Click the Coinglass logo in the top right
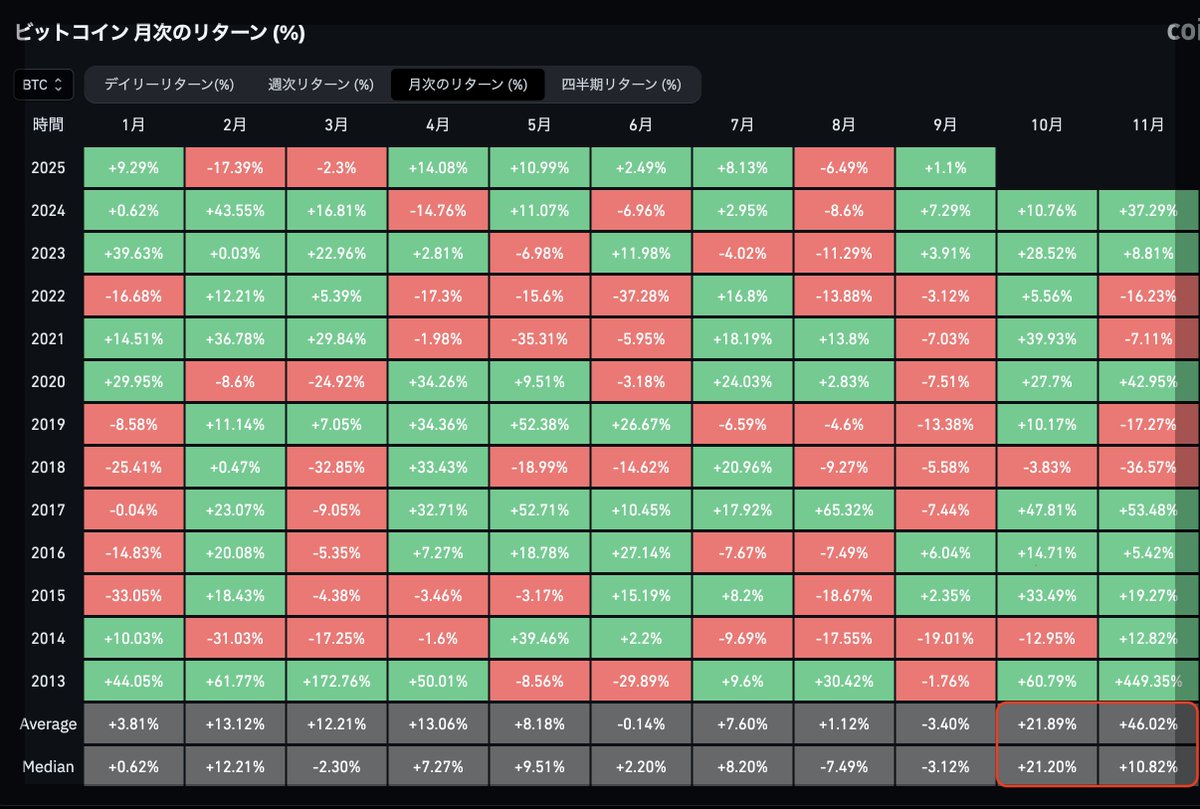This screenshot has width=1200, height=809. coord(1180,32)
